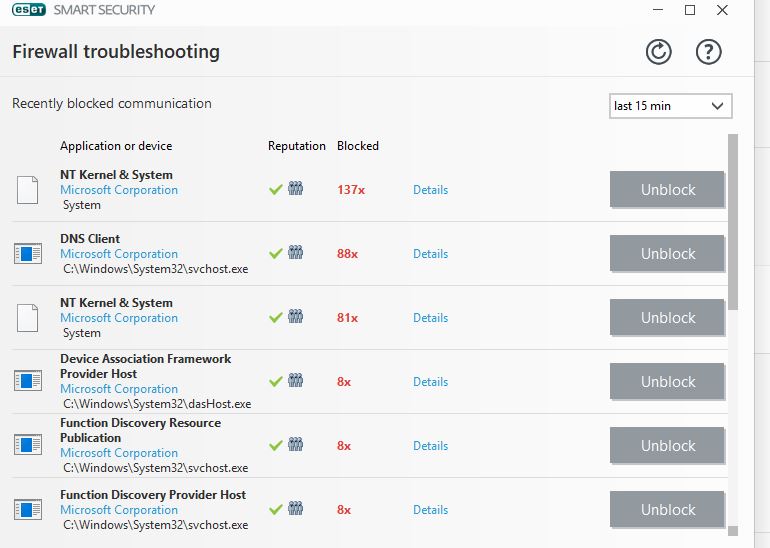Screen dimensions: 770x548
Task: Click the '137x' blocked count
Action: pyautogui.click(x=351, y=190)
